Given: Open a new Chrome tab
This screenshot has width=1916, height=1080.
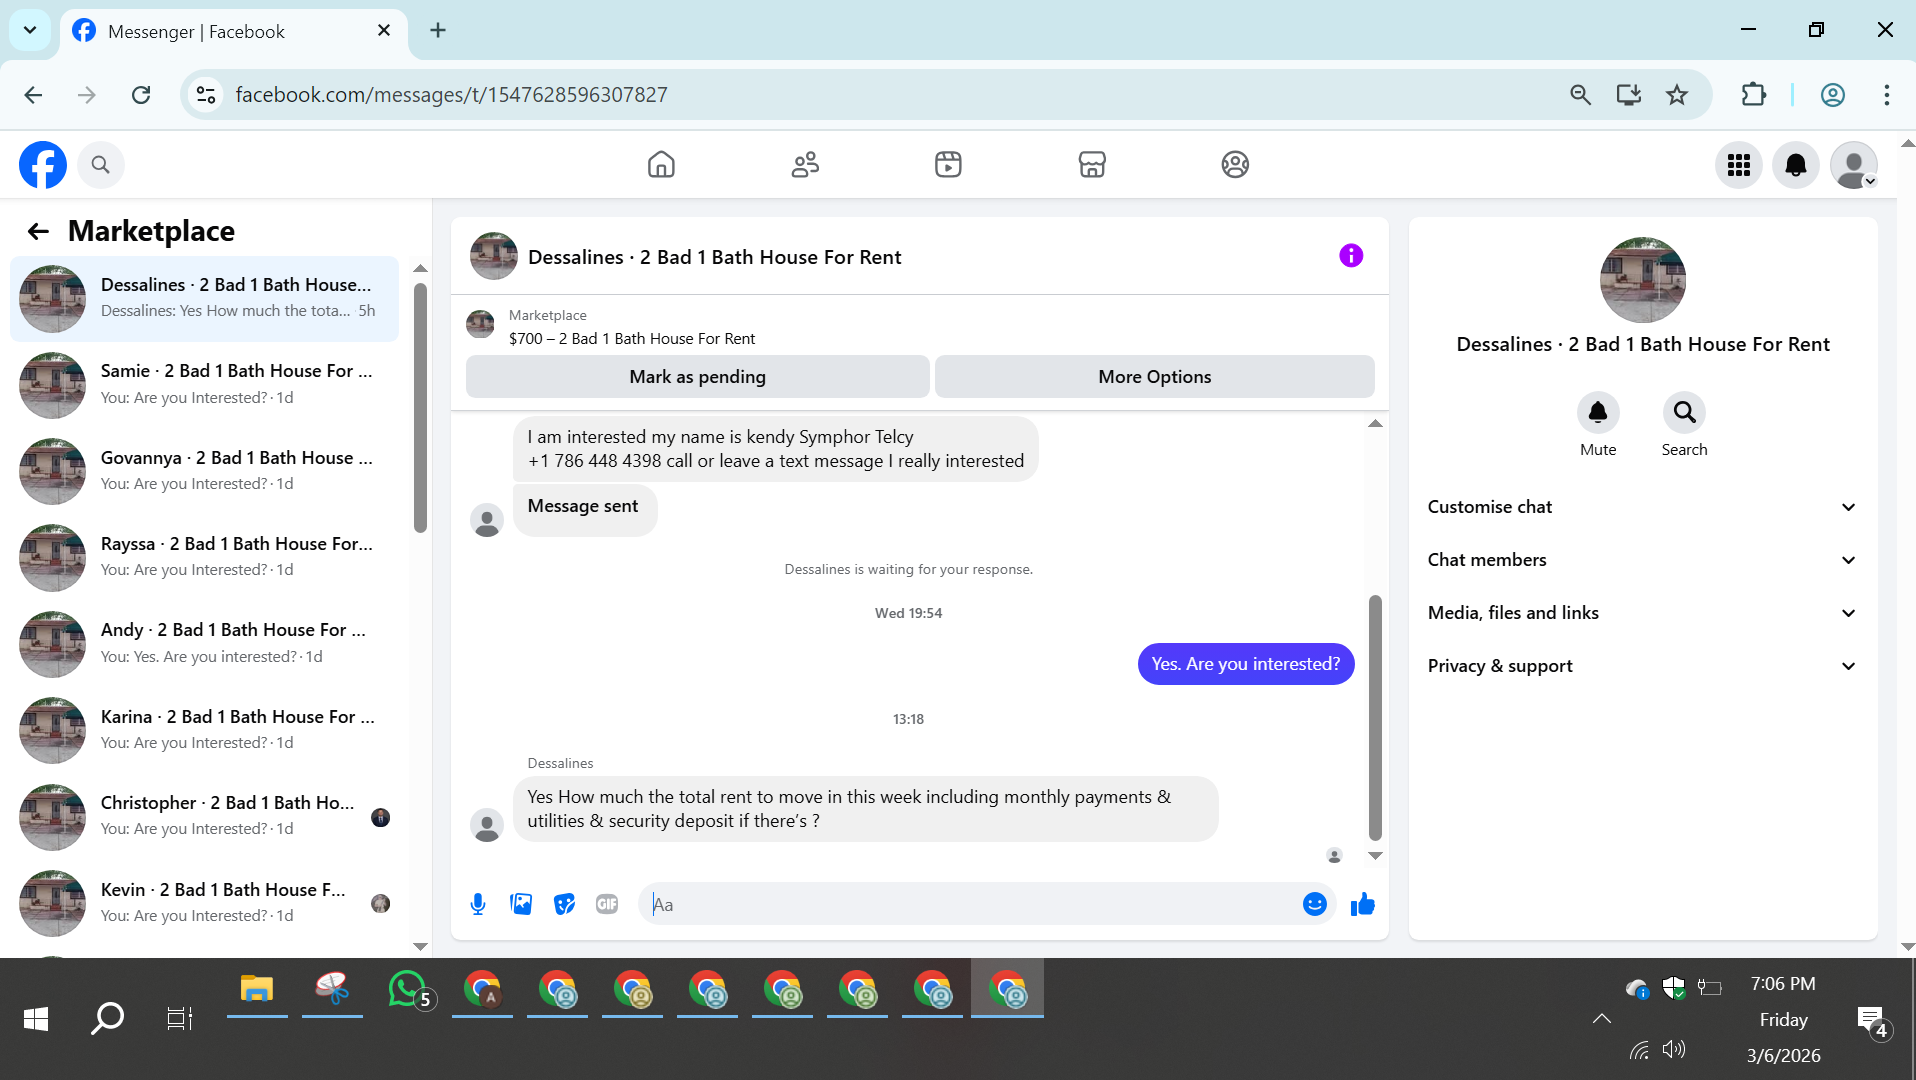Looking at the screenshot, I should (438, 30).
